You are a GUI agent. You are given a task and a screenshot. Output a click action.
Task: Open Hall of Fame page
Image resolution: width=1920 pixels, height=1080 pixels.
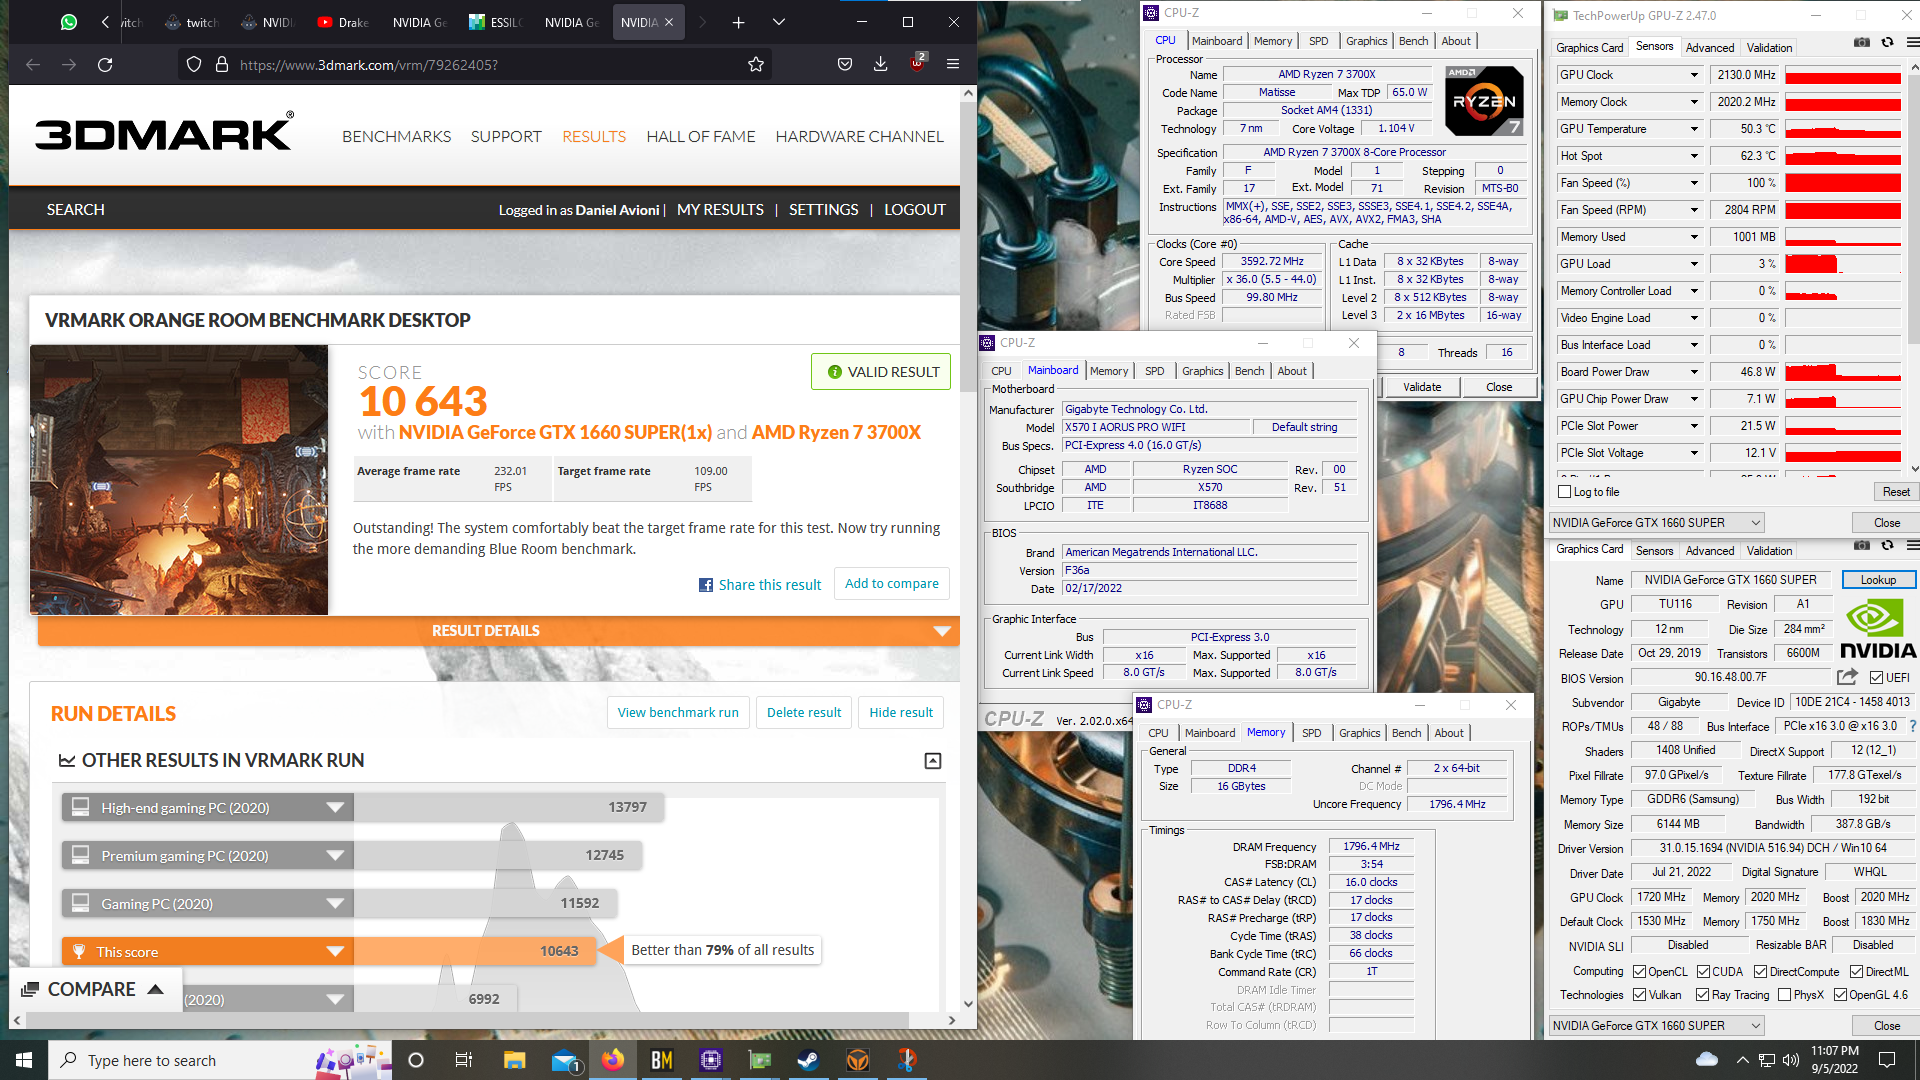[x=700, y=136]
